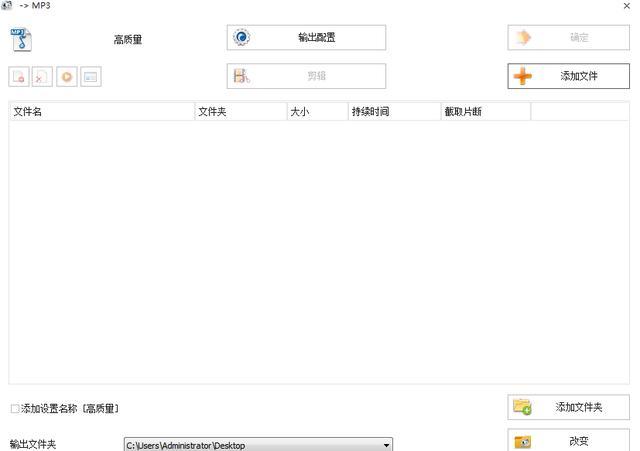
Task: Click the 截取片断 column header
Action: [485, 112]
